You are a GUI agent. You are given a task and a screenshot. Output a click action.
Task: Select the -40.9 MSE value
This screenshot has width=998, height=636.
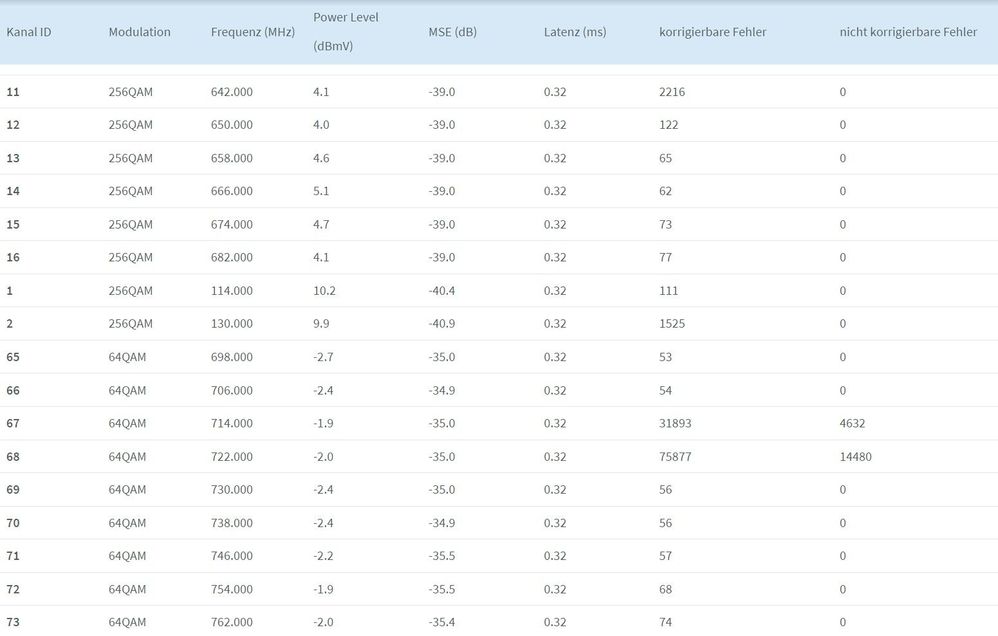coord(442,324)
